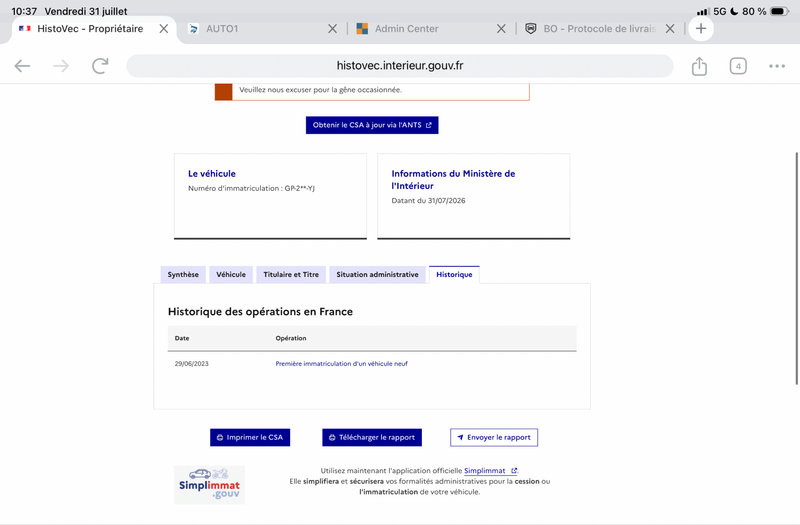800x525 pixels.
Task: Click Envoyer le rapport button
Action: click(494, 437)
